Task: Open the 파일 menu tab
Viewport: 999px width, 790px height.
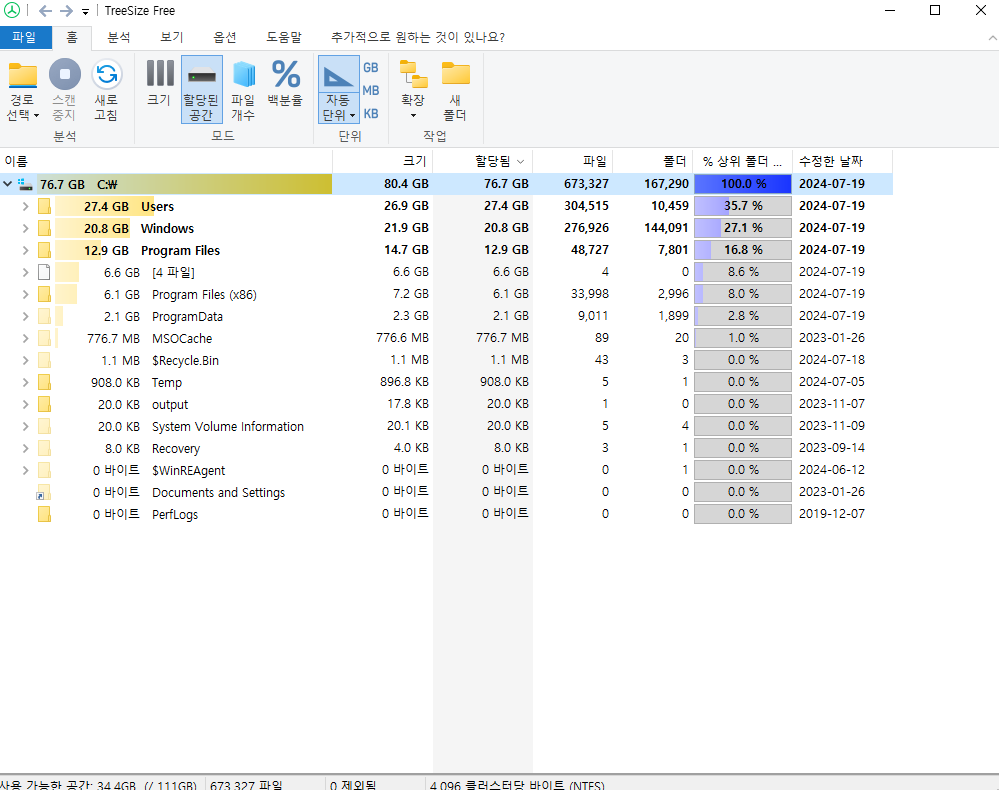Action: coord(24,37)
